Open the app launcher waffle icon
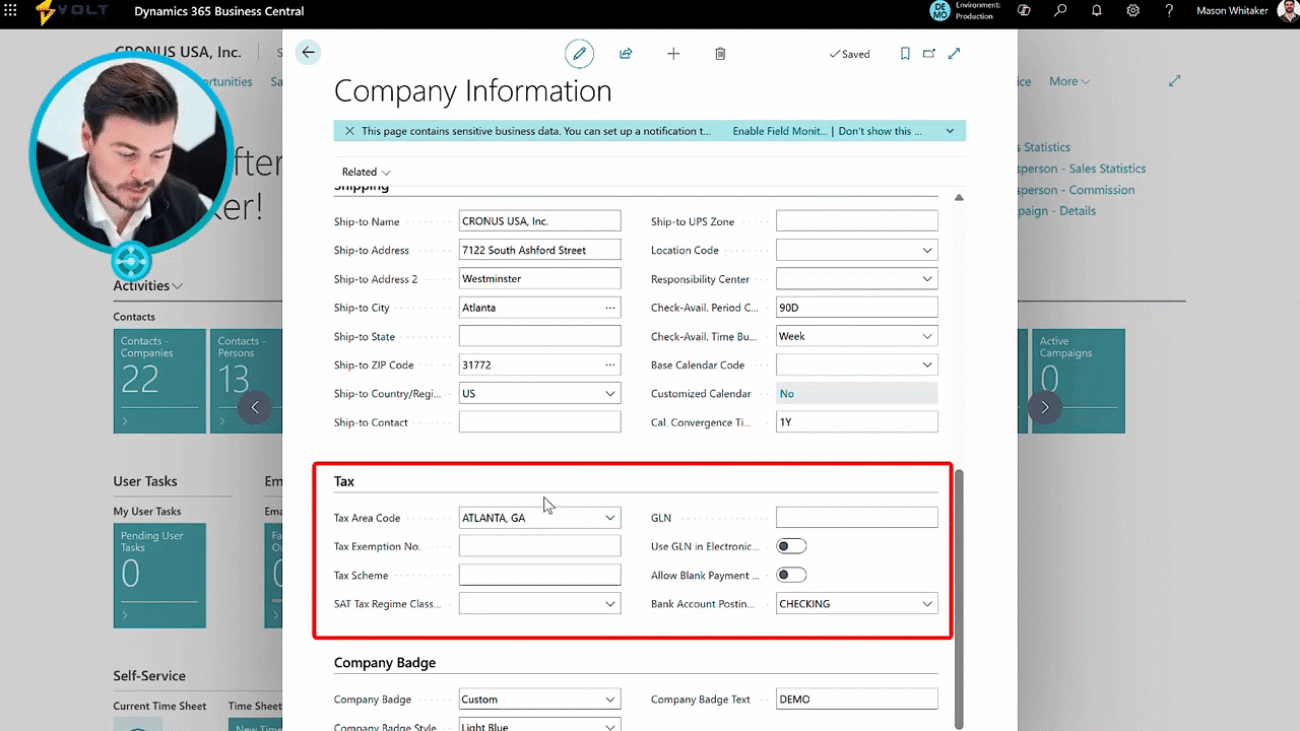 [11, 11]
